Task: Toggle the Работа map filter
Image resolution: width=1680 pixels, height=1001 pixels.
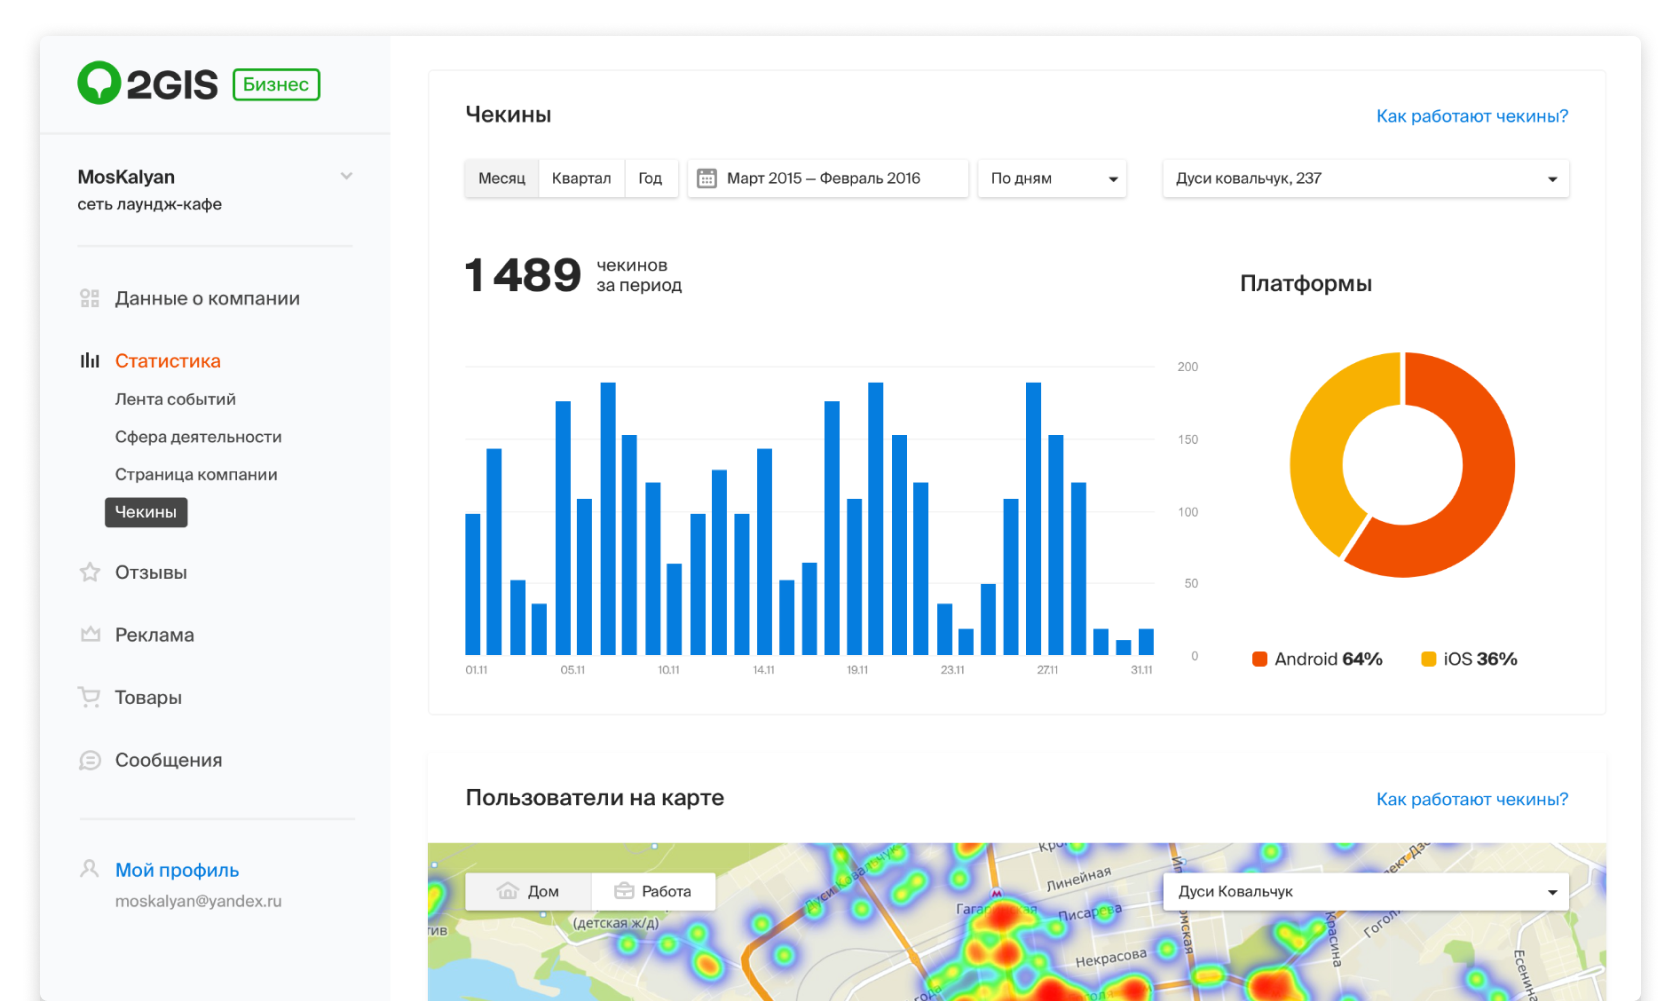Action: pyautogui.click(x=653, y=891)
